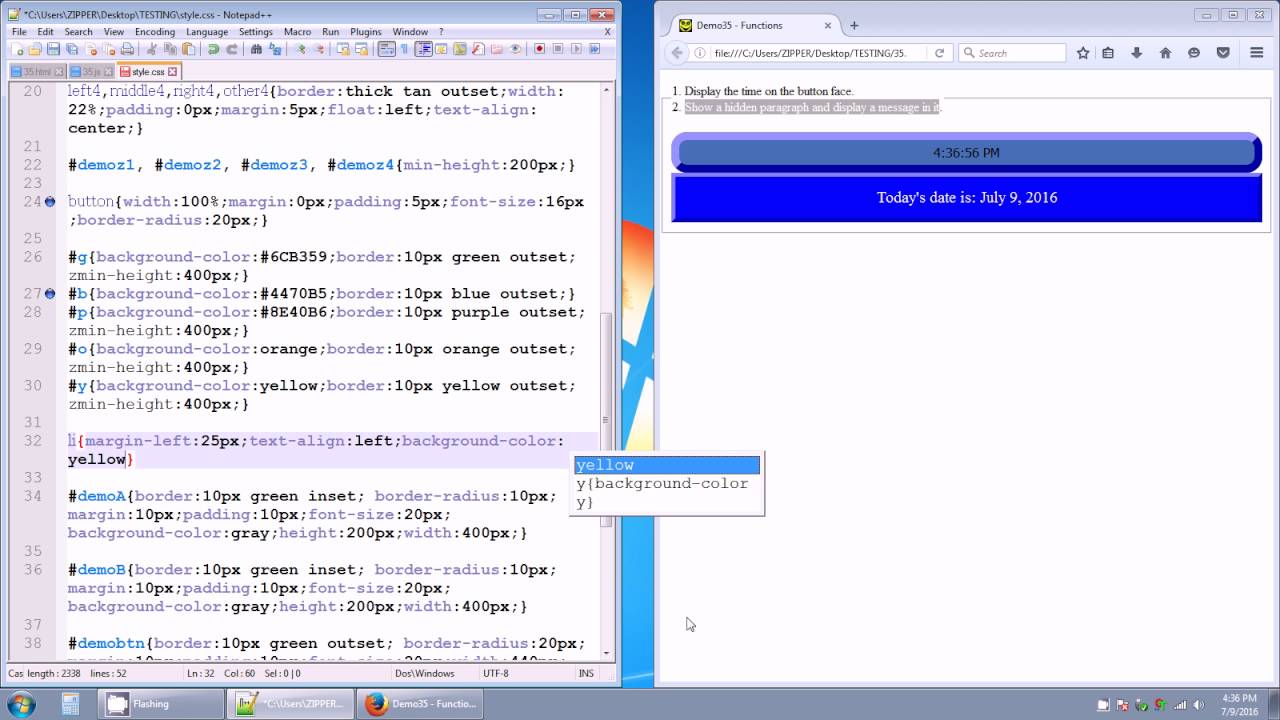Toggle bookmark on line 24
This screenshot has height=720, width=1280.
pos(50,202)
